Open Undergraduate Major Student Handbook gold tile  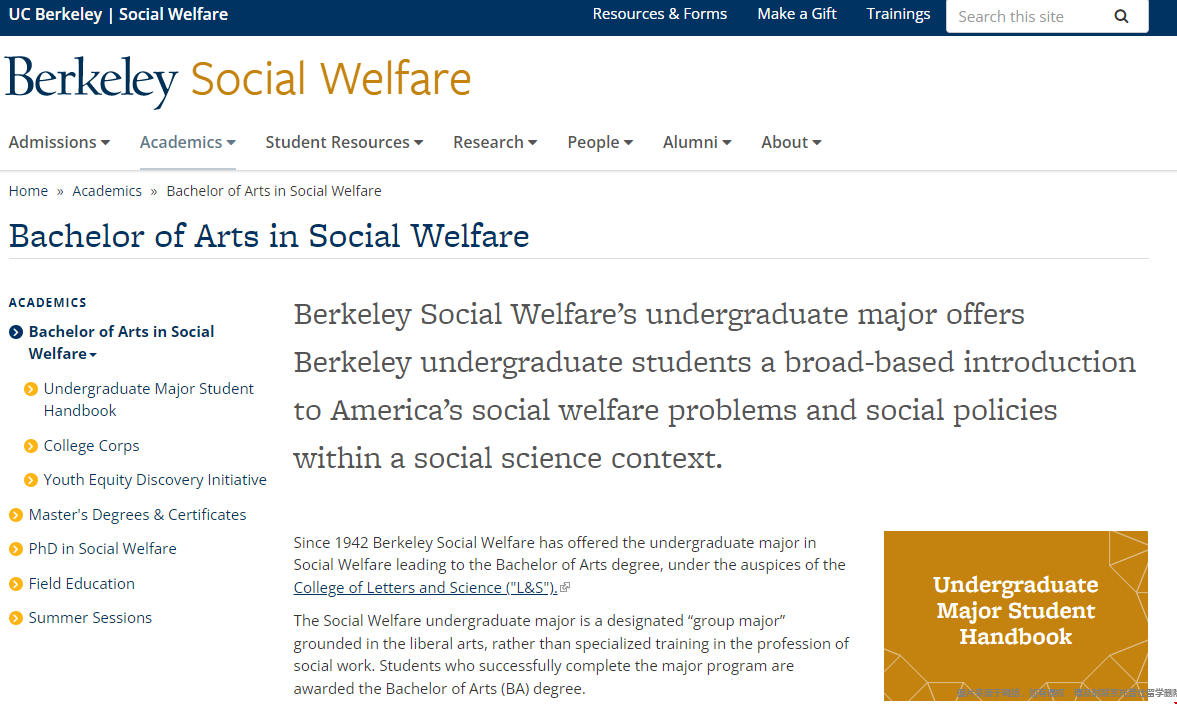[1016, 615]
